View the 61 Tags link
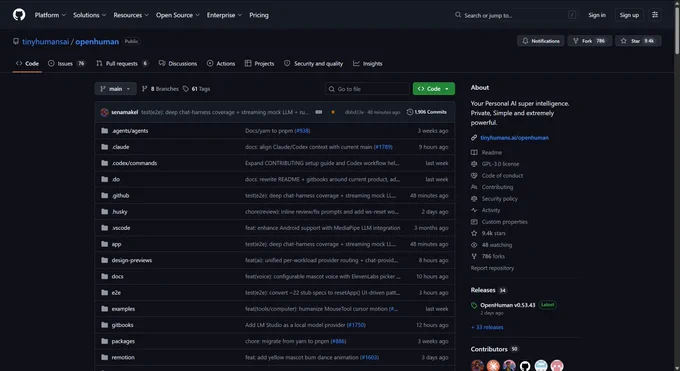The width and height of the screenshot is (680, 371). click(196, 89)
